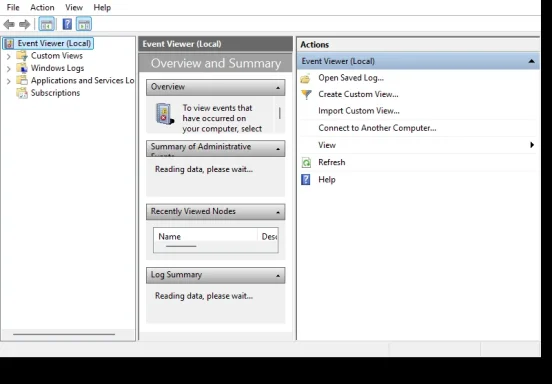Click the Forward arrow toolbar icon

(24, 24)
